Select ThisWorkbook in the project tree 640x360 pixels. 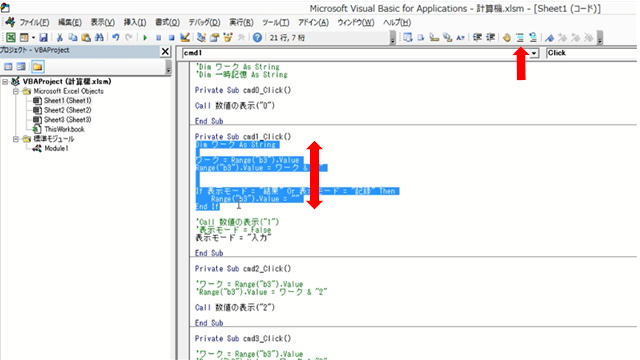(64, 129)
